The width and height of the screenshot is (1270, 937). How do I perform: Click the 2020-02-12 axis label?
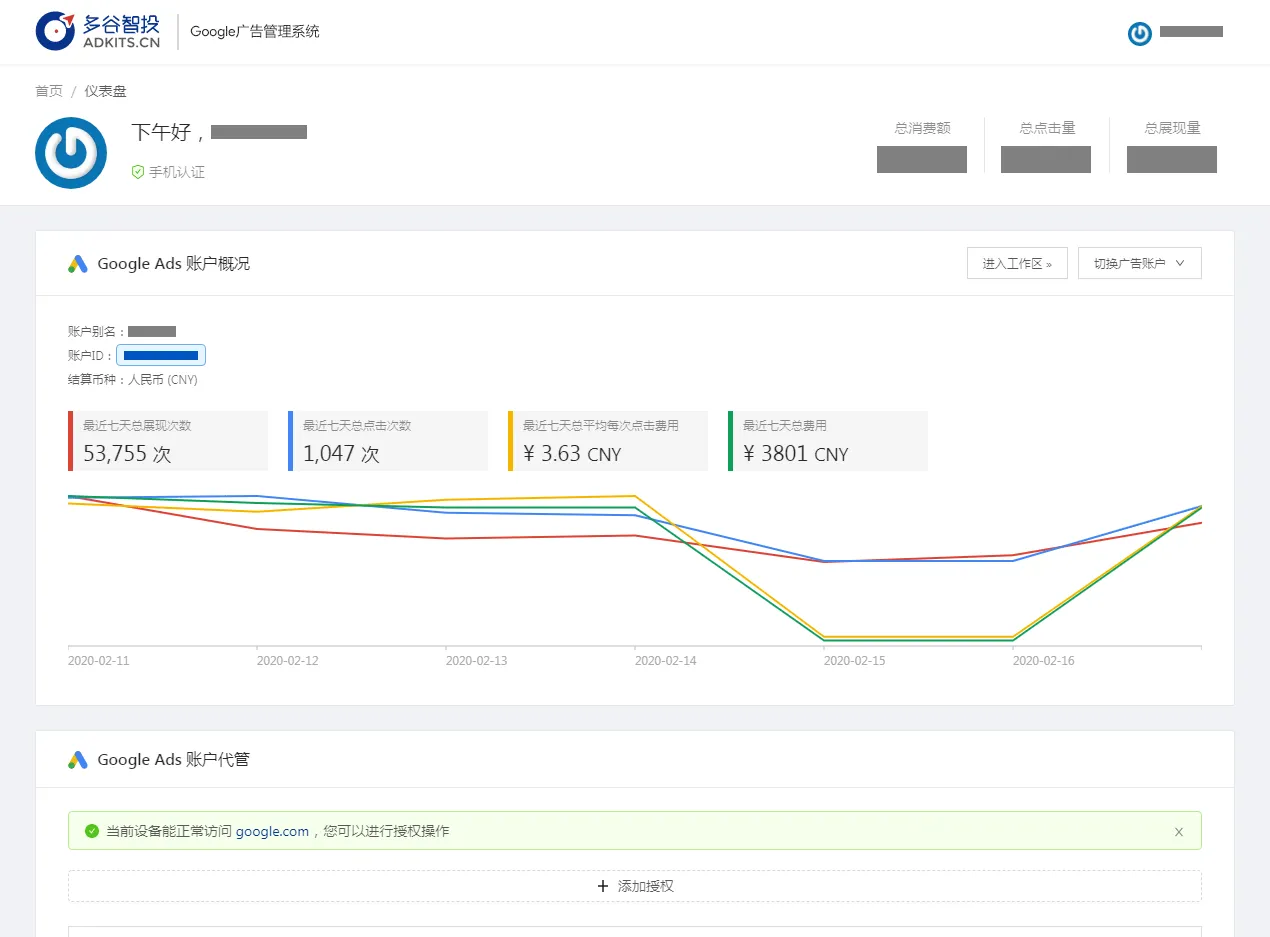tap(288, 661)
